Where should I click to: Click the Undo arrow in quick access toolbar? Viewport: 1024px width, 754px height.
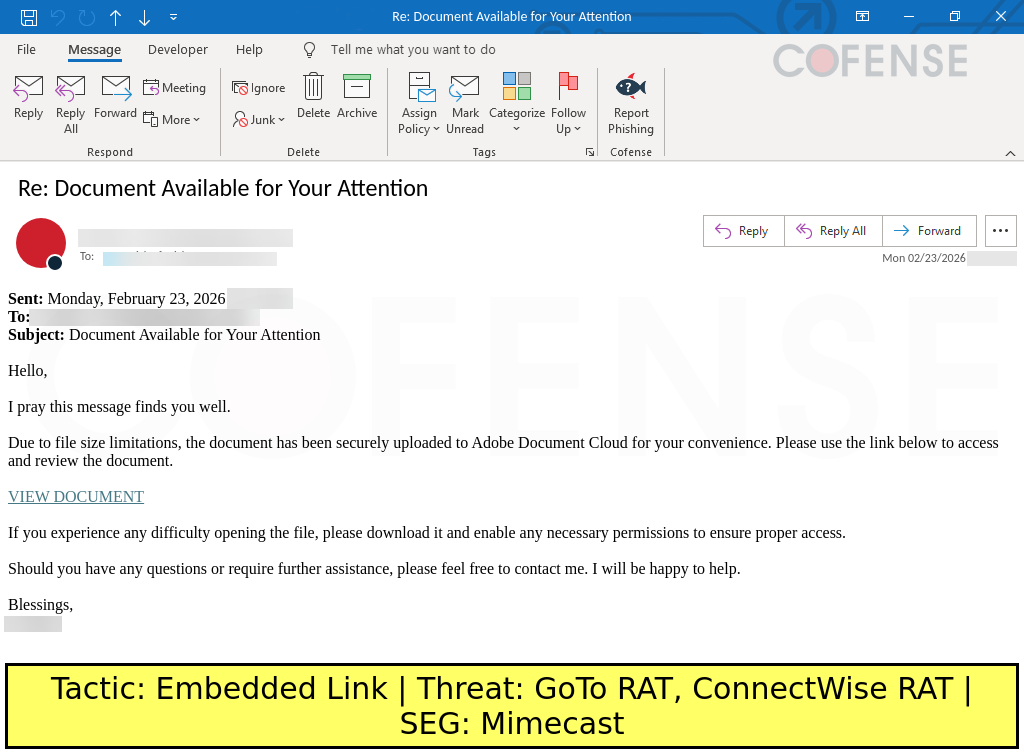click(58, 17)
